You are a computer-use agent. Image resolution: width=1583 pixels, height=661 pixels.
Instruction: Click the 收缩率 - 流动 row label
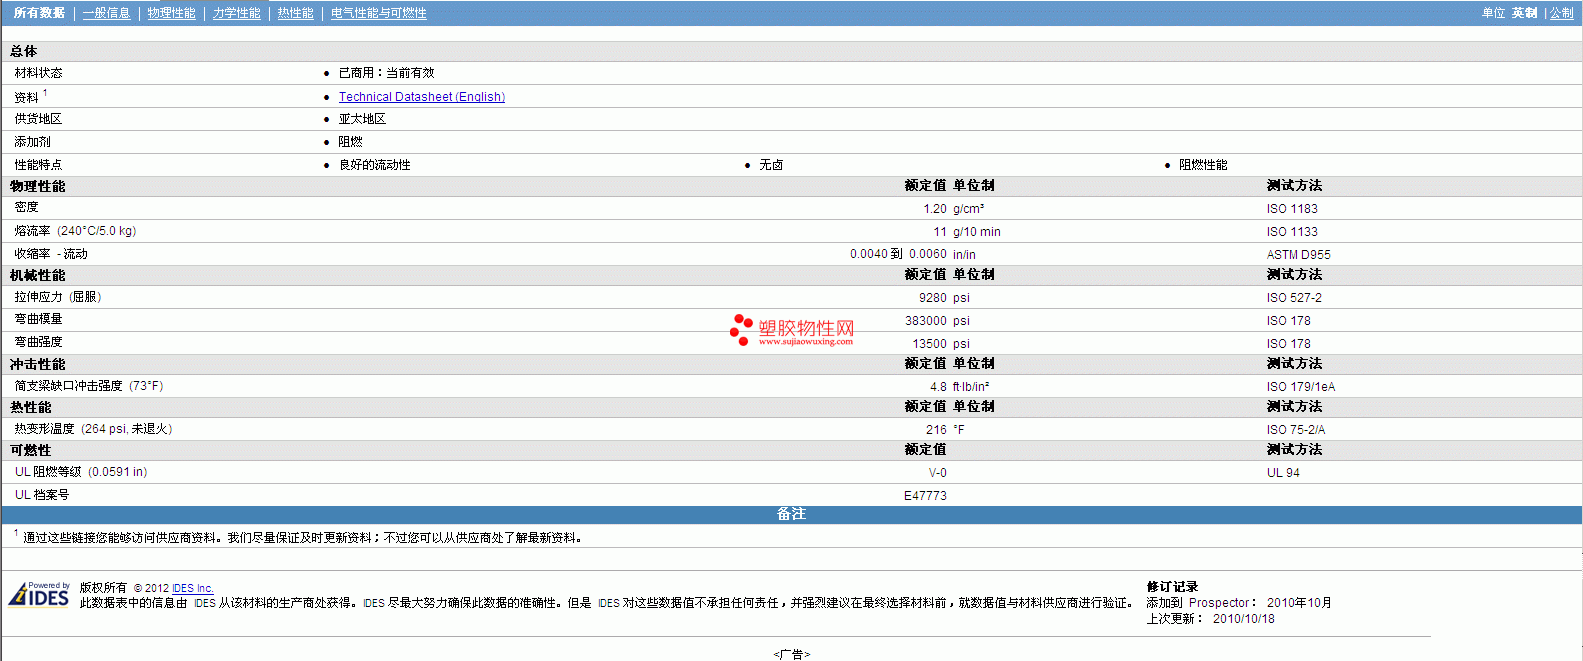click(51, 254)
